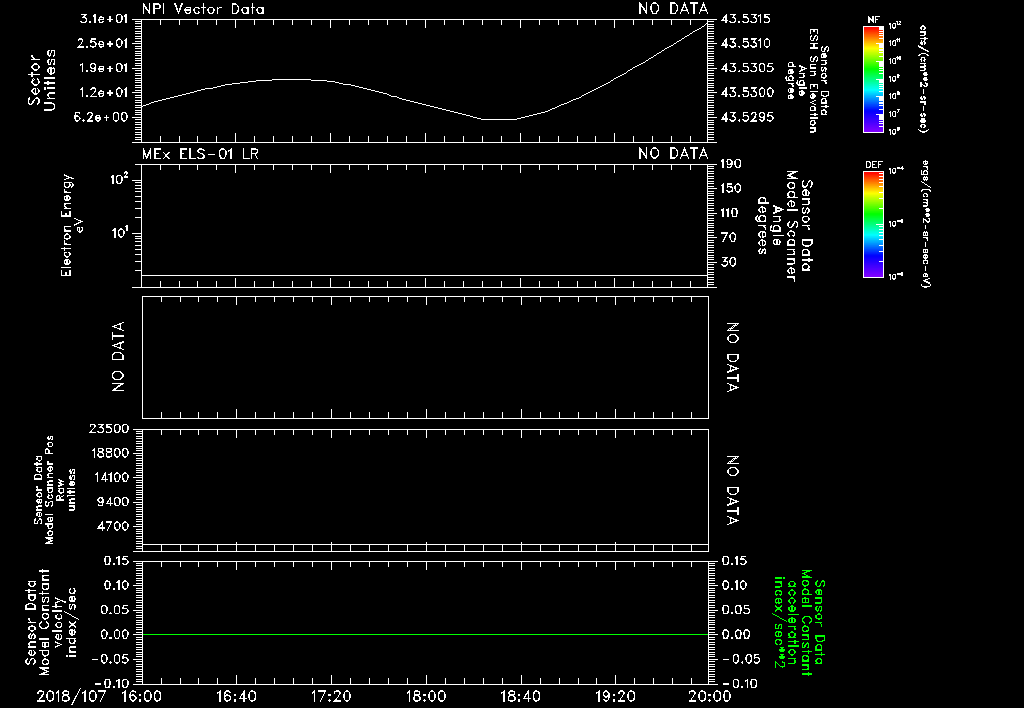The height and width of the screenshot is (708, 1024).
Task: Click the 'NPI Vector Data' panel title
Action: (203, 9)
